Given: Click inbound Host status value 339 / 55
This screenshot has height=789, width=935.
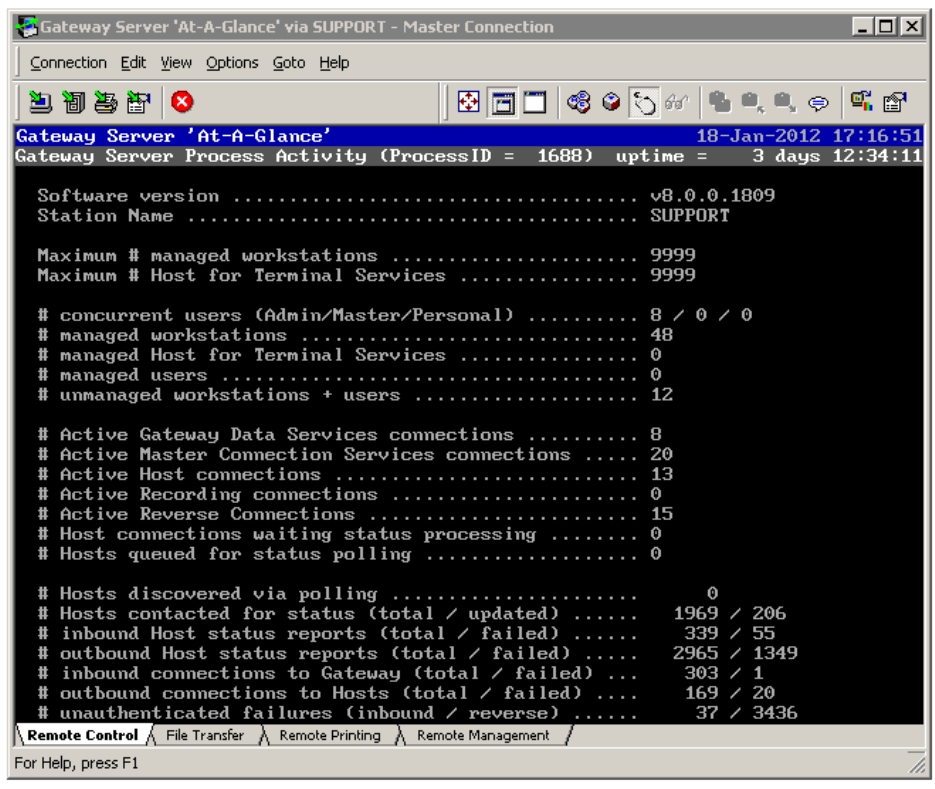Looking at the screenshot, I should [730, 633].
